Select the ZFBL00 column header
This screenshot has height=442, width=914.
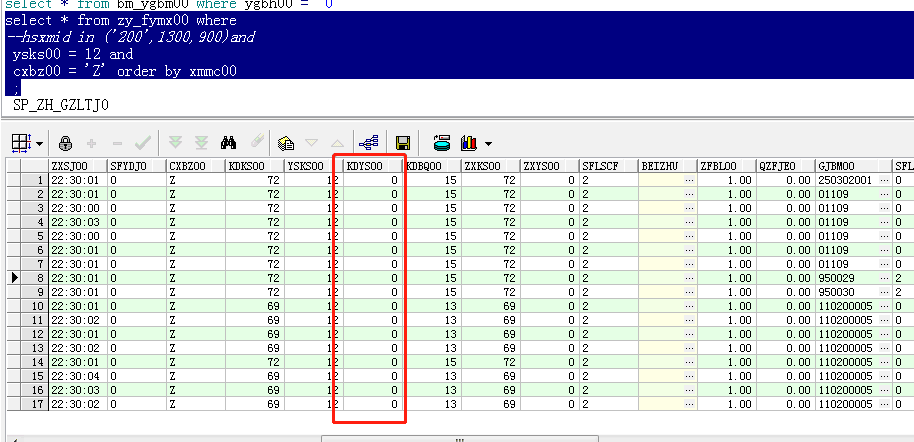[x=727, y=166]
